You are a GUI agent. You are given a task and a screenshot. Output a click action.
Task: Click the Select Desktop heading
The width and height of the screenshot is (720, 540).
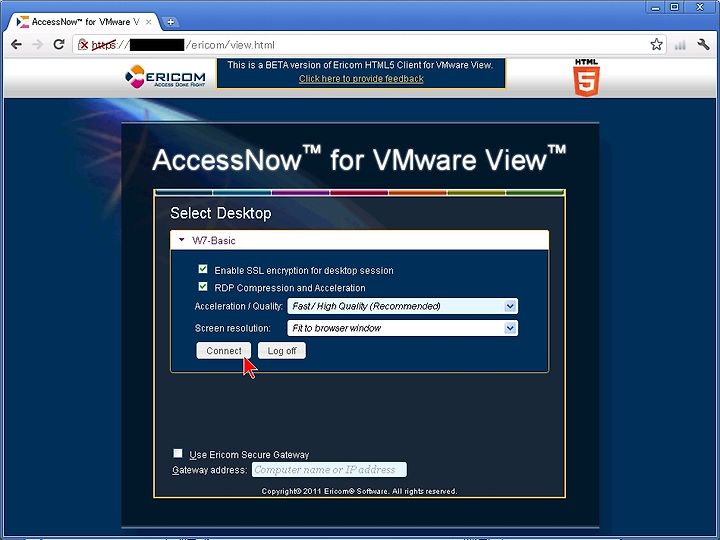click(220, 213)
